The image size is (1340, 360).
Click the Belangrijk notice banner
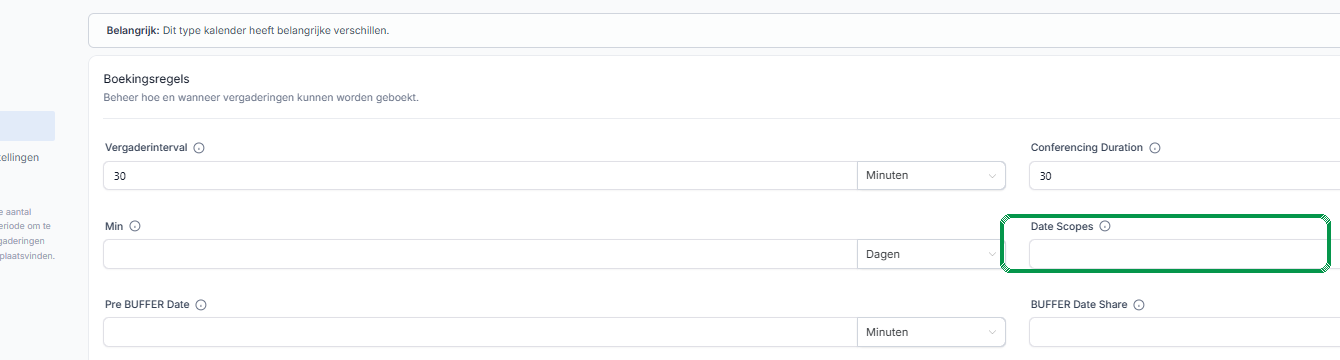tap(714, 30)
